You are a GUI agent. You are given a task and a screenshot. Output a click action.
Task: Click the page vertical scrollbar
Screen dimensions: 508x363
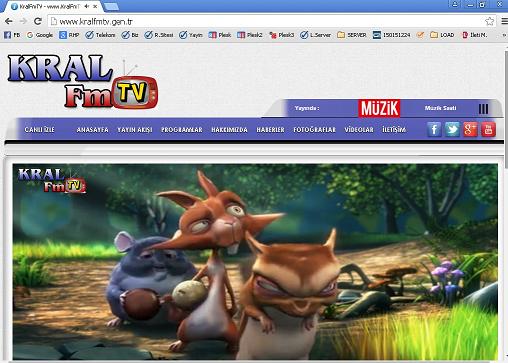pos(506,200)
